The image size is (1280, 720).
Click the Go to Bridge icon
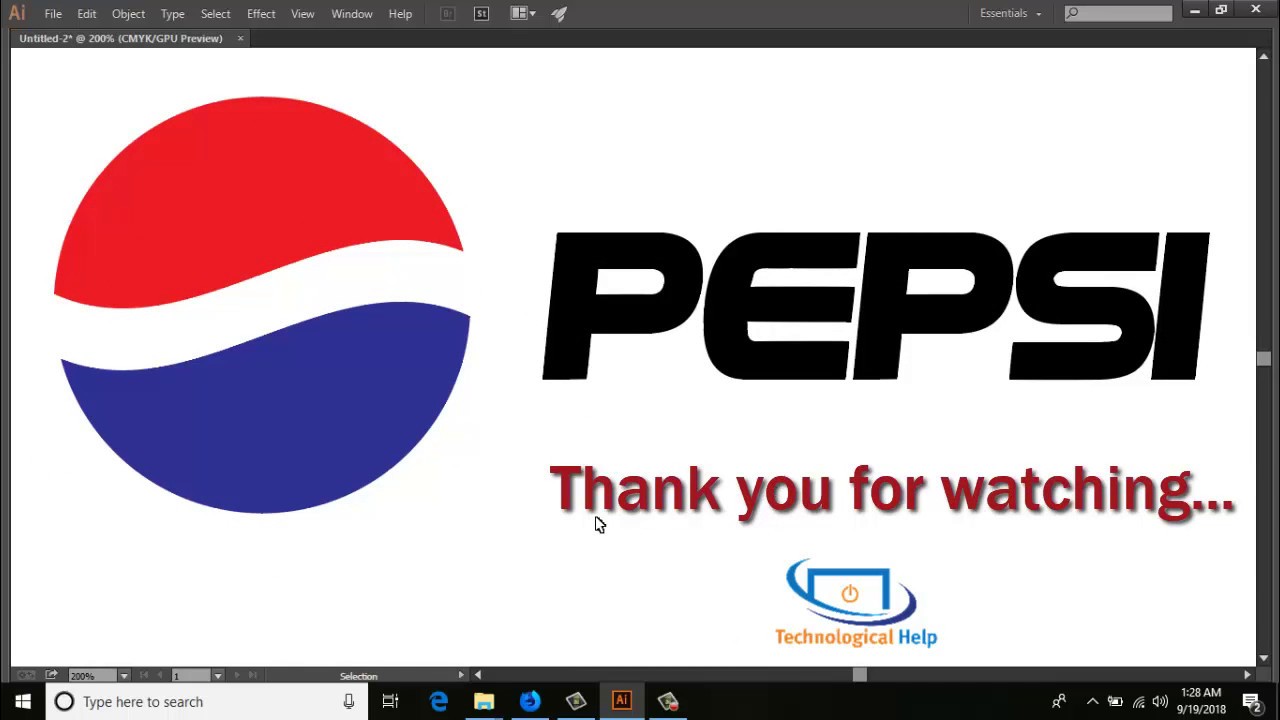click(x=447, y=14)
